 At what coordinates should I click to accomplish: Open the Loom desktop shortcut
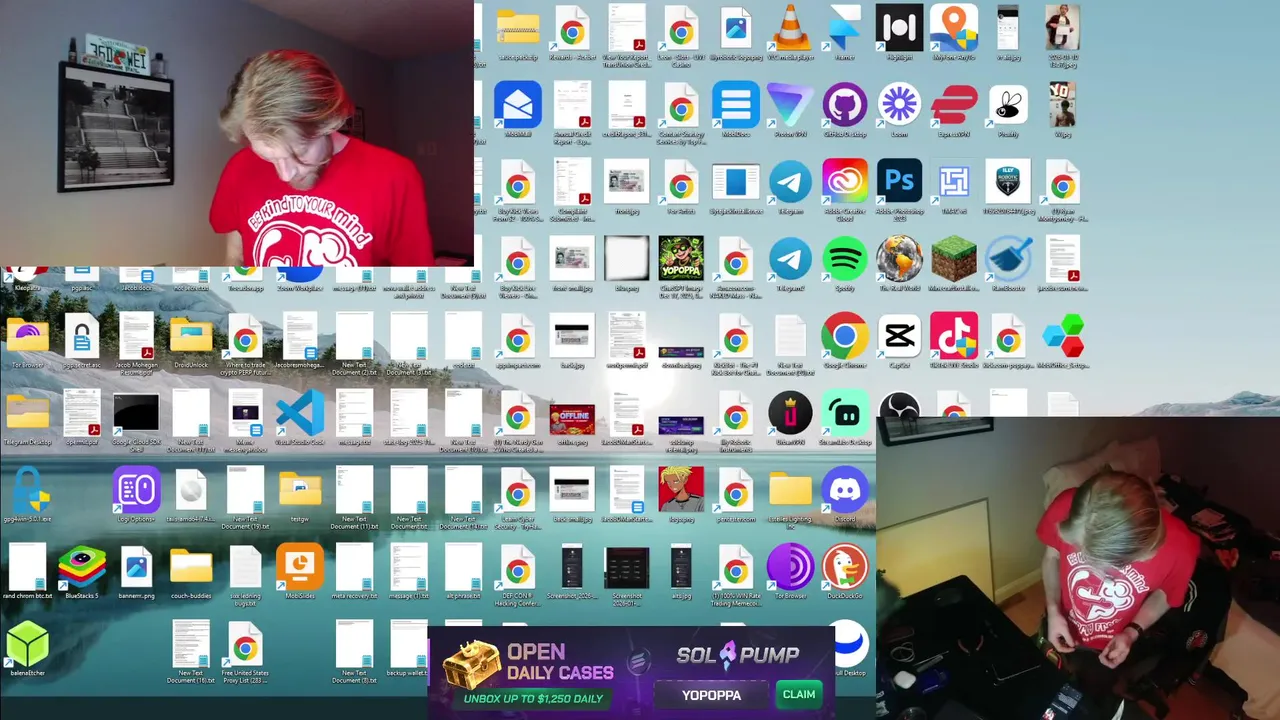[x=899, y=105]
